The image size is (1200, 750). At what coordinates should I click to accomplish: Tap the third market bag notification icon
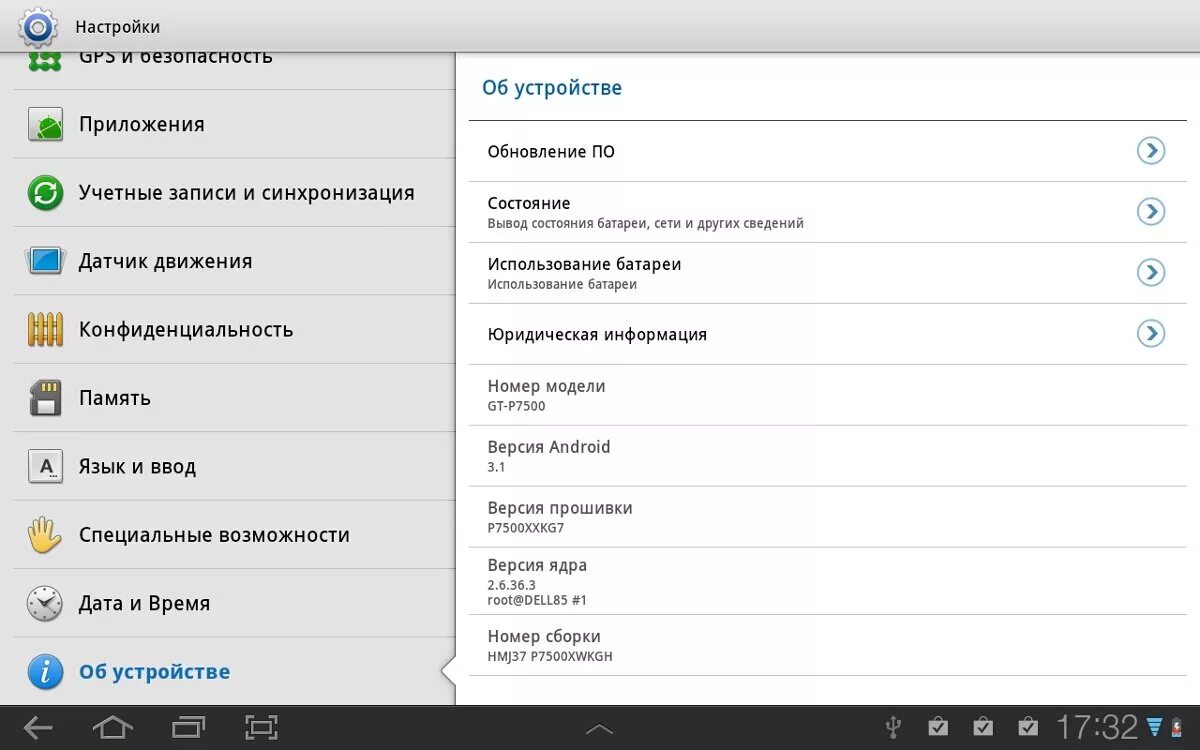[x=1028, y=727]
